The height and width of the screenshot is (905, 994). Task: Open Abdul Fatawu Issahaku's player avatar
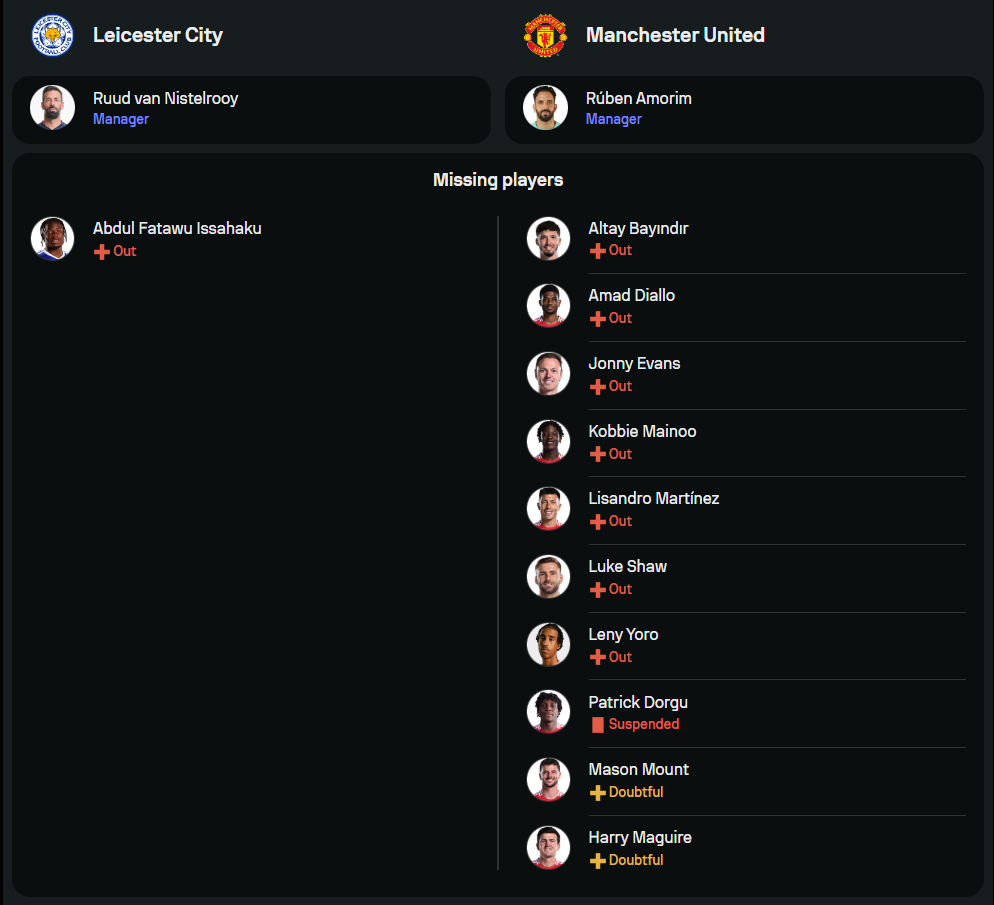click(x=52, y=238)
